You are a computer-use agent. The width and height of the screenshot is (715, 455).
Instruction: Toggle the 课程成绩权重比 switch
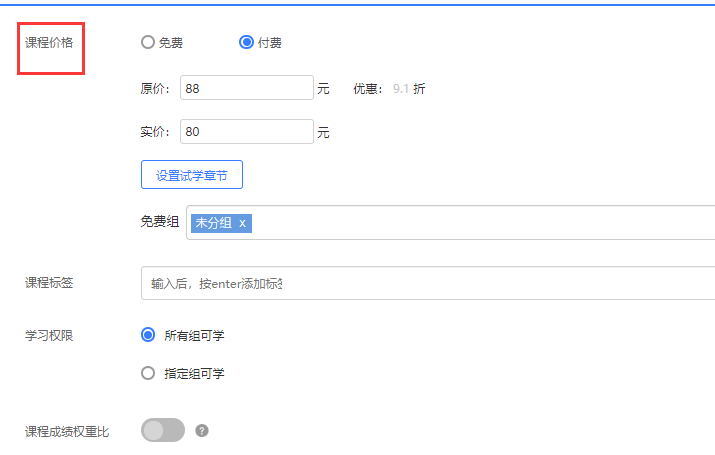(163, 430)
